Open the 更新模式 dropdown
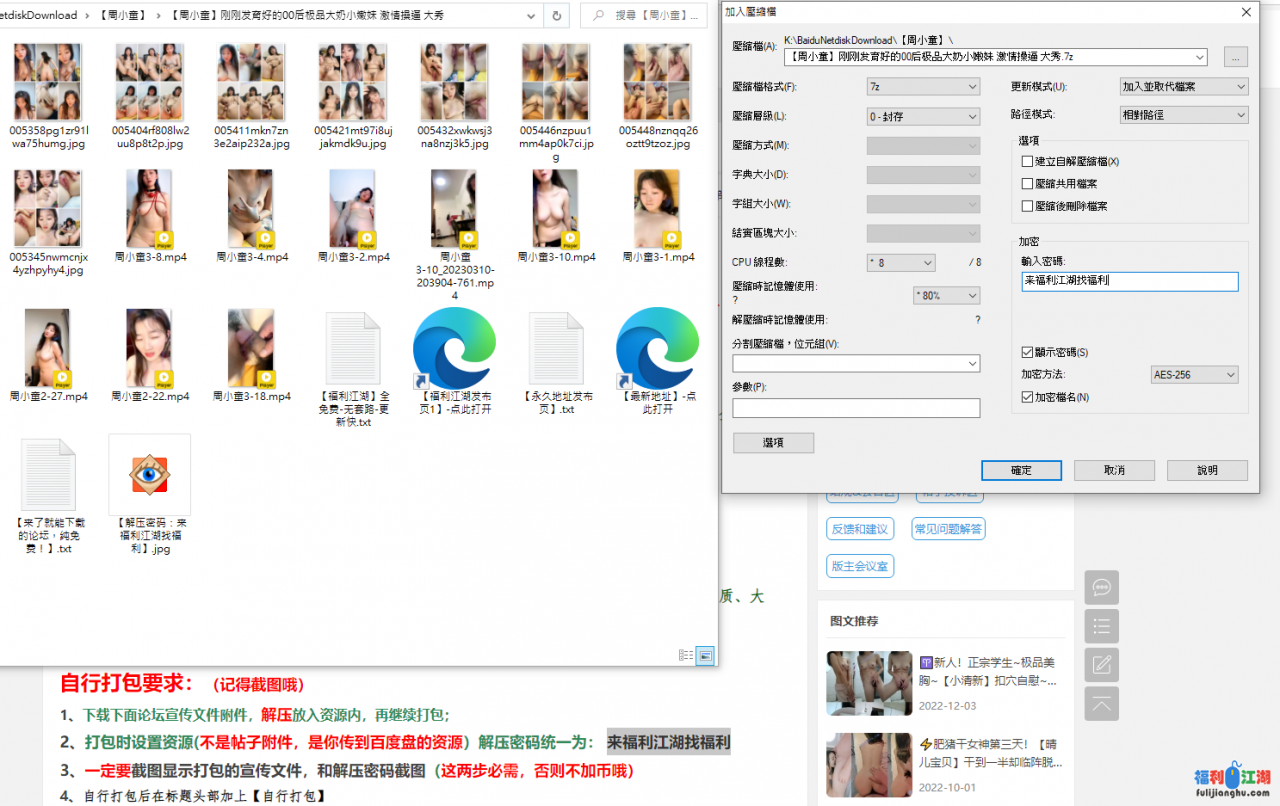This screenshot has height=806, width=1280. point(1184,87)
